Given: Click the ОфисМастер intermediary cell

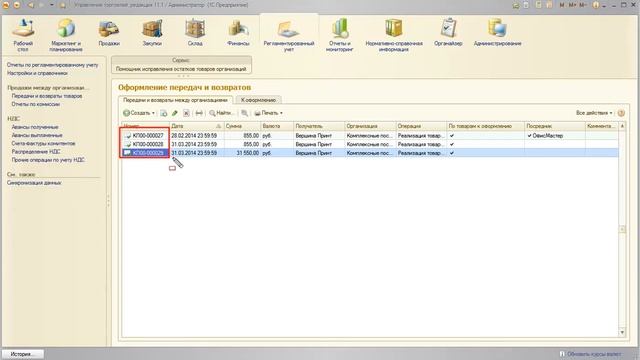Looking at the screenshot, I should pos(554,136).
